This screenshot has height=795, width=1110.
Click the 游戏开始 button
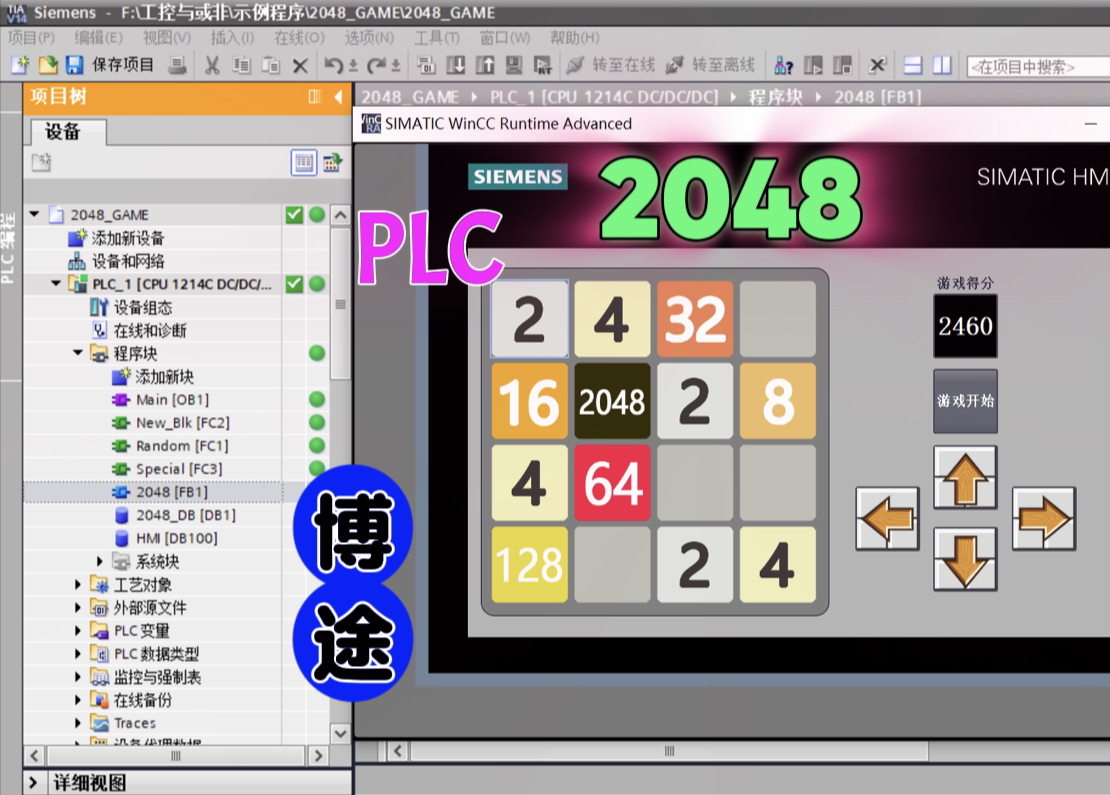(x=966, y=401)
